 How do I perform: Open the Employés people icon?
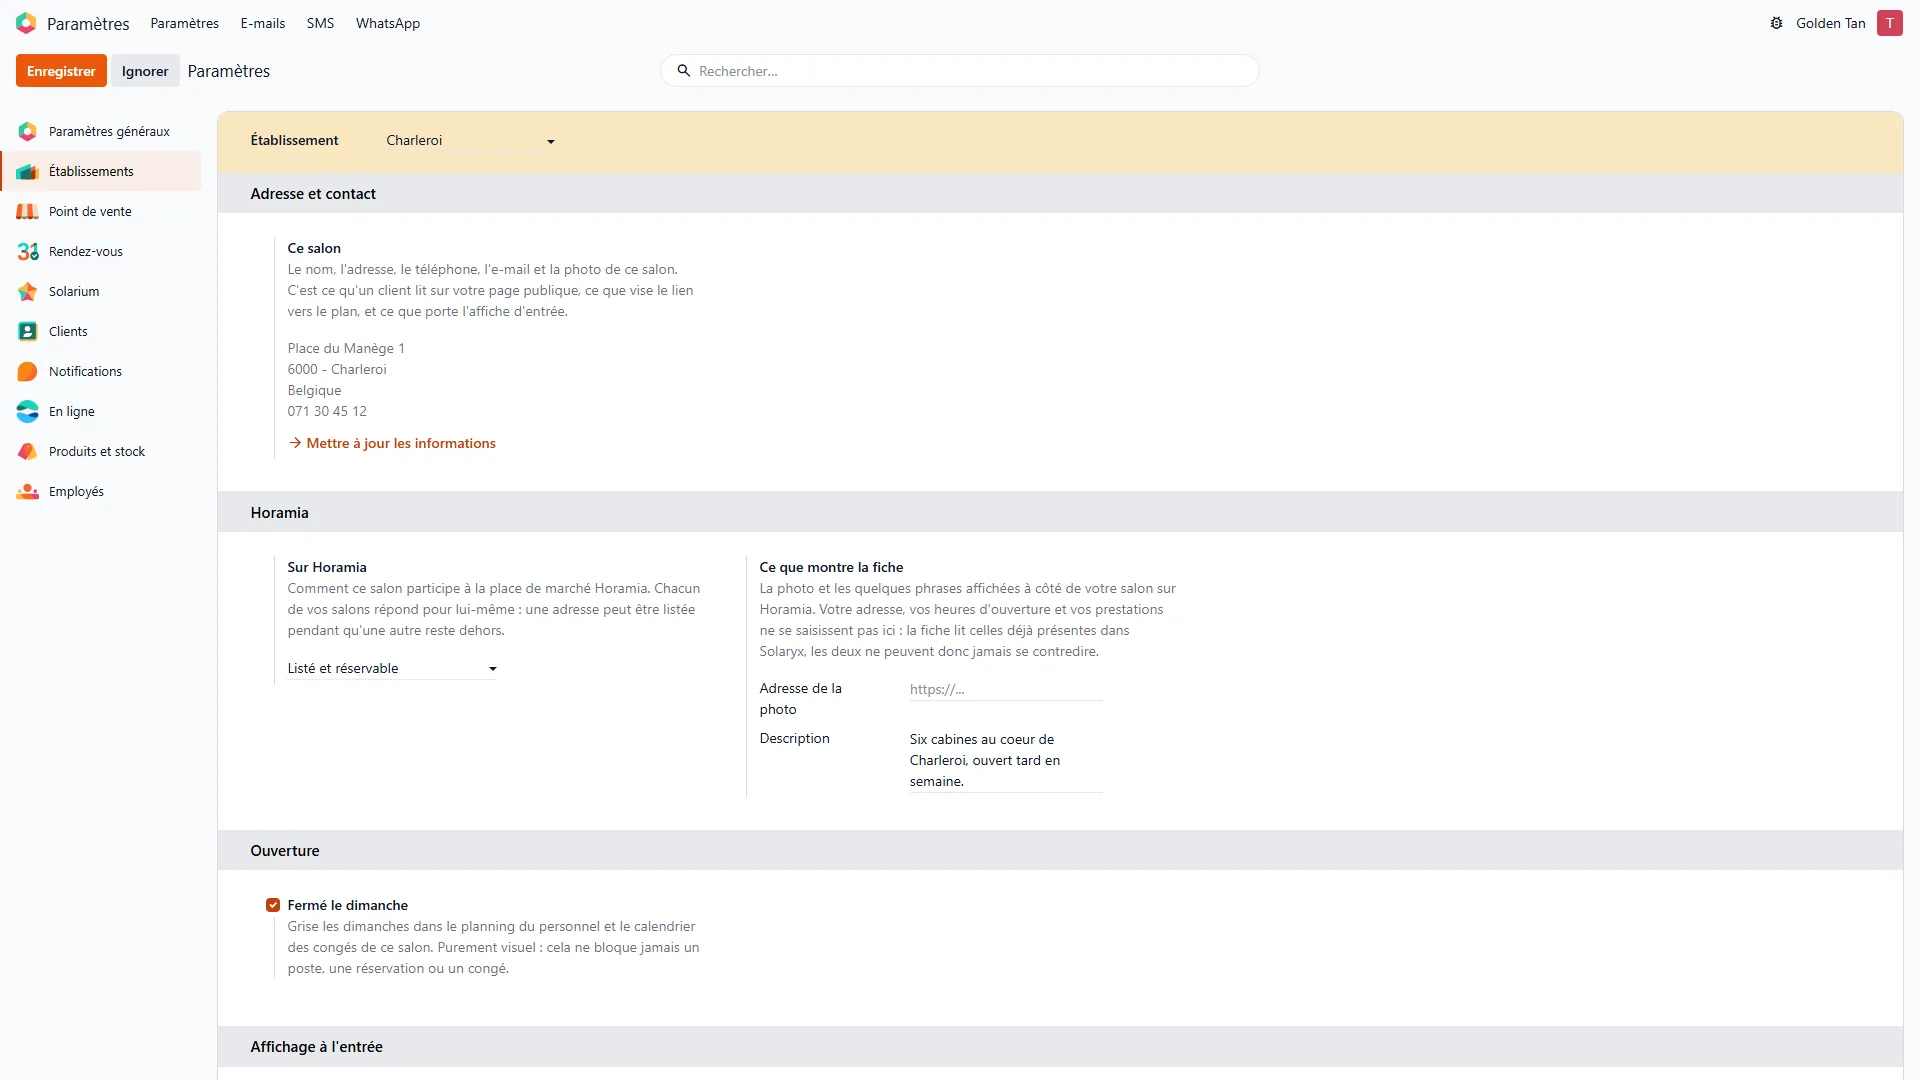(27, 491)
